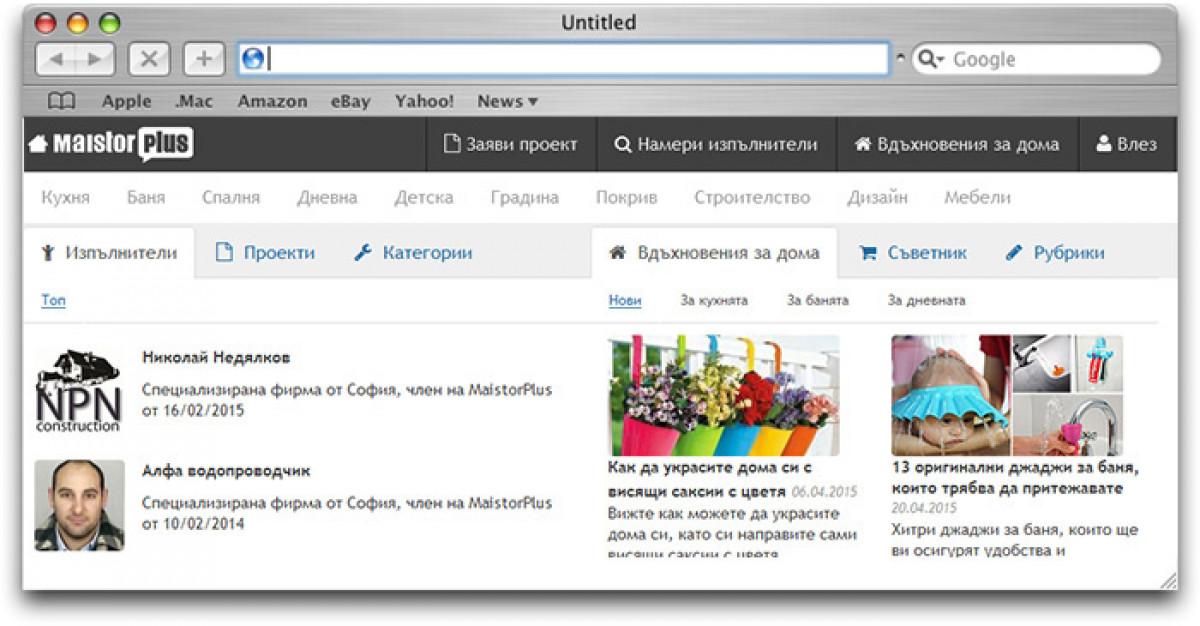Select the Съветник tab

[913, 253]
